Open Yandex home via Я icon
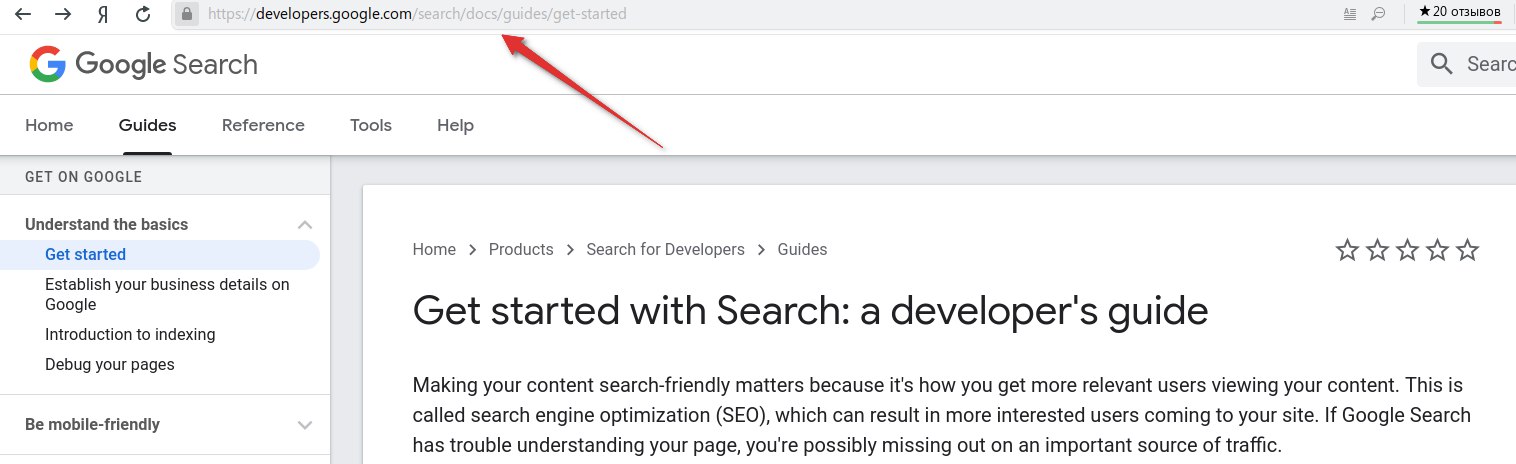The image size is (1516, 464). tap(103, 14)
